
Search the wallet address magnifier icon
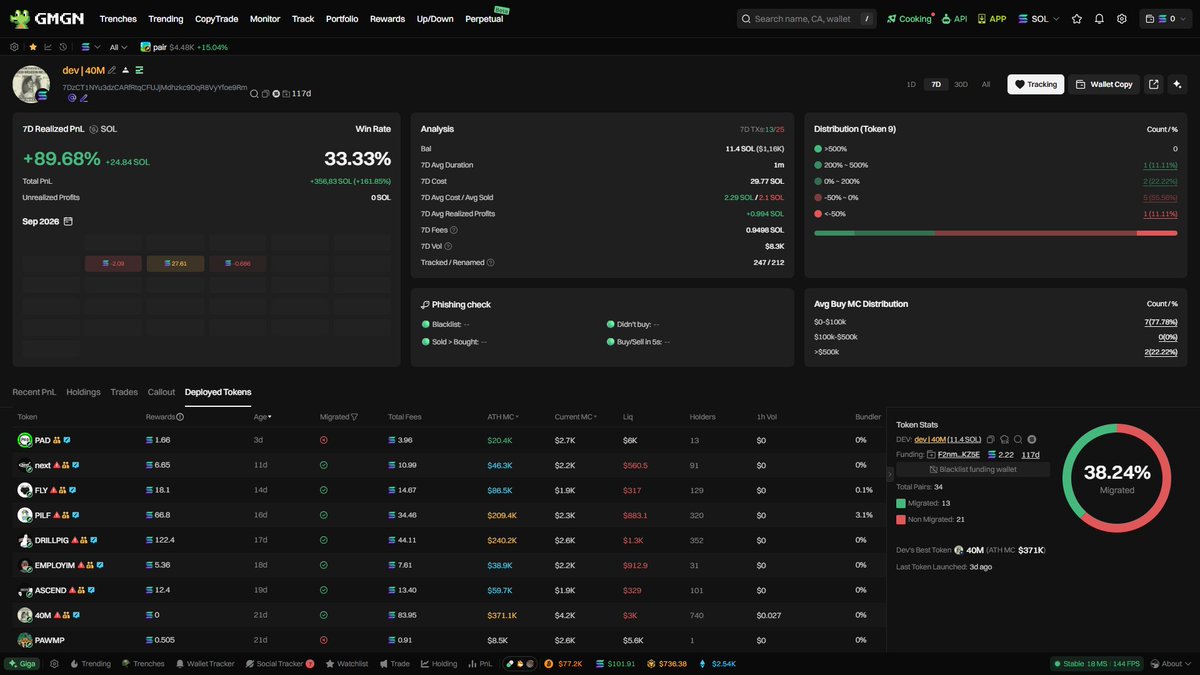(x=255, y=93)
